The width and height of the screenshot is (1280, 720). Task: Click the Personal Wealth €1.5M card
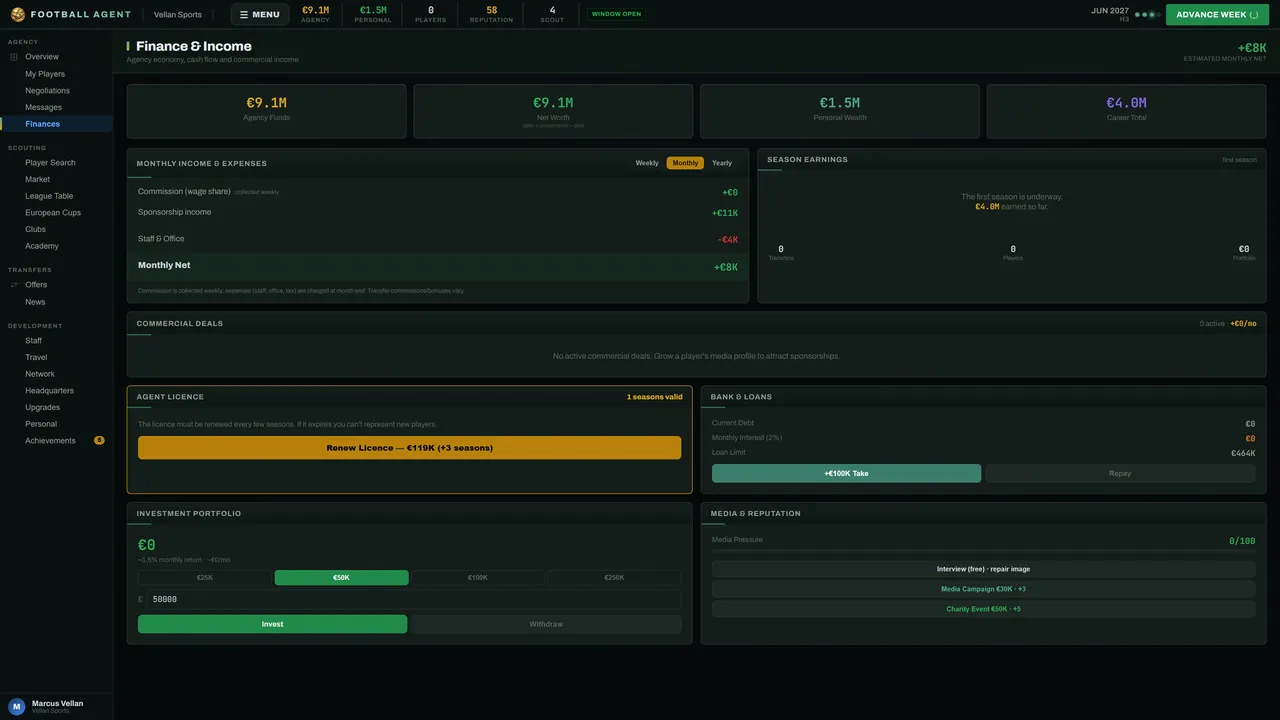(x=840, y=111)
